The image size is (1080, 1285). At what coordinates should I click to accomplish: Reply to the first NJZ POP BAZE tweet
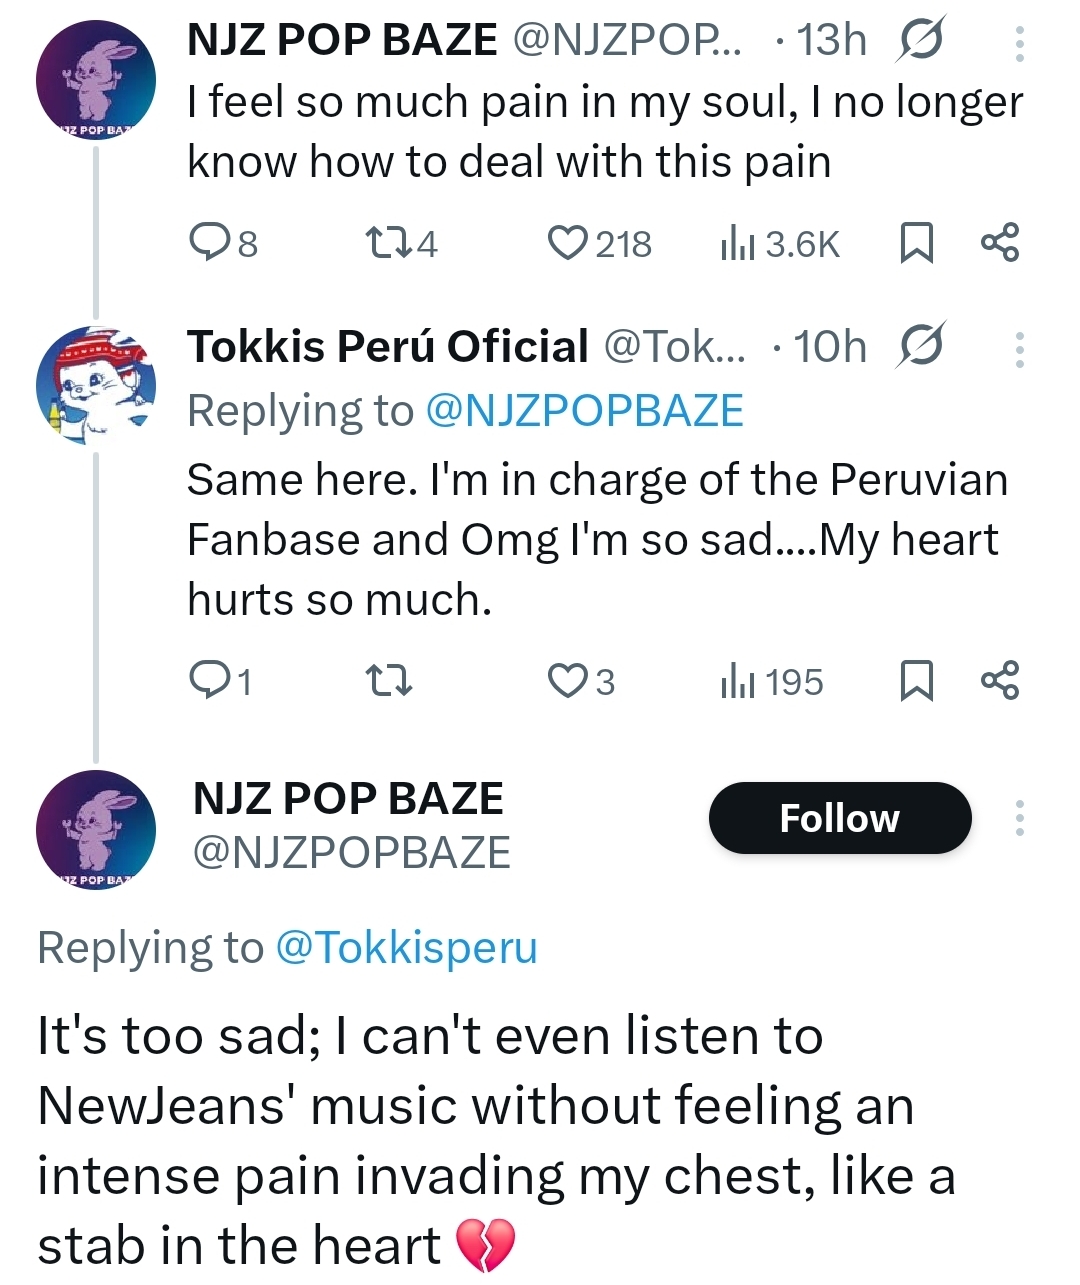[211, 243]
